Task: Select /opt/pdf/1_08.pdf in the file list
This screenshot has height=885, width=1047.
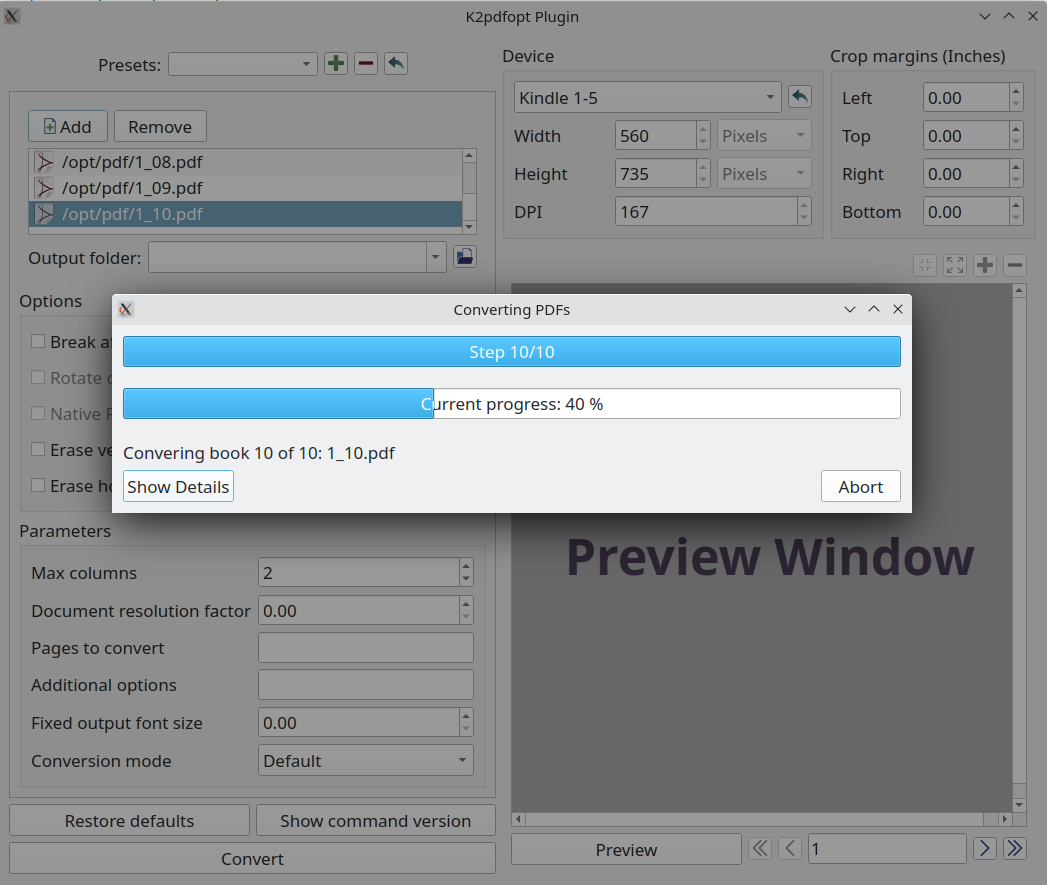Action: click(x=246, y=162)
